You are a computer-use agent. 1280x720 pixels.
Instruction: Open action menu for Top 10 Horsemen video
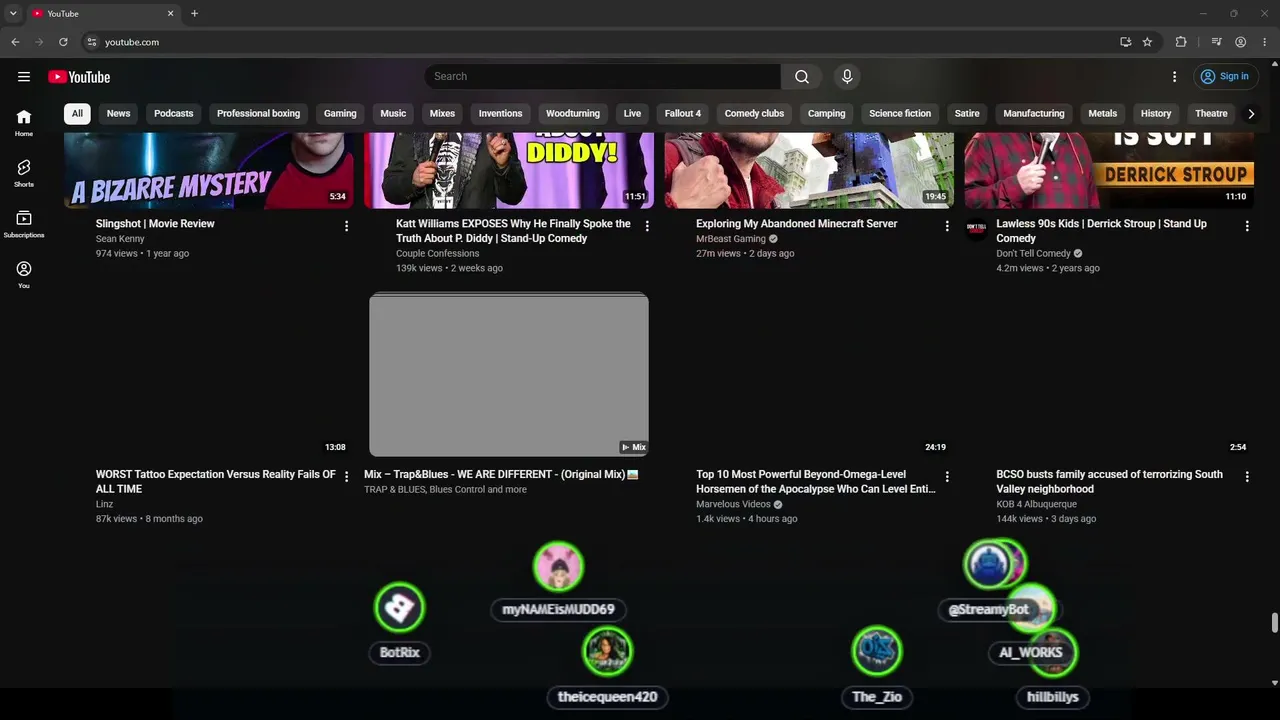pos(947,477)
